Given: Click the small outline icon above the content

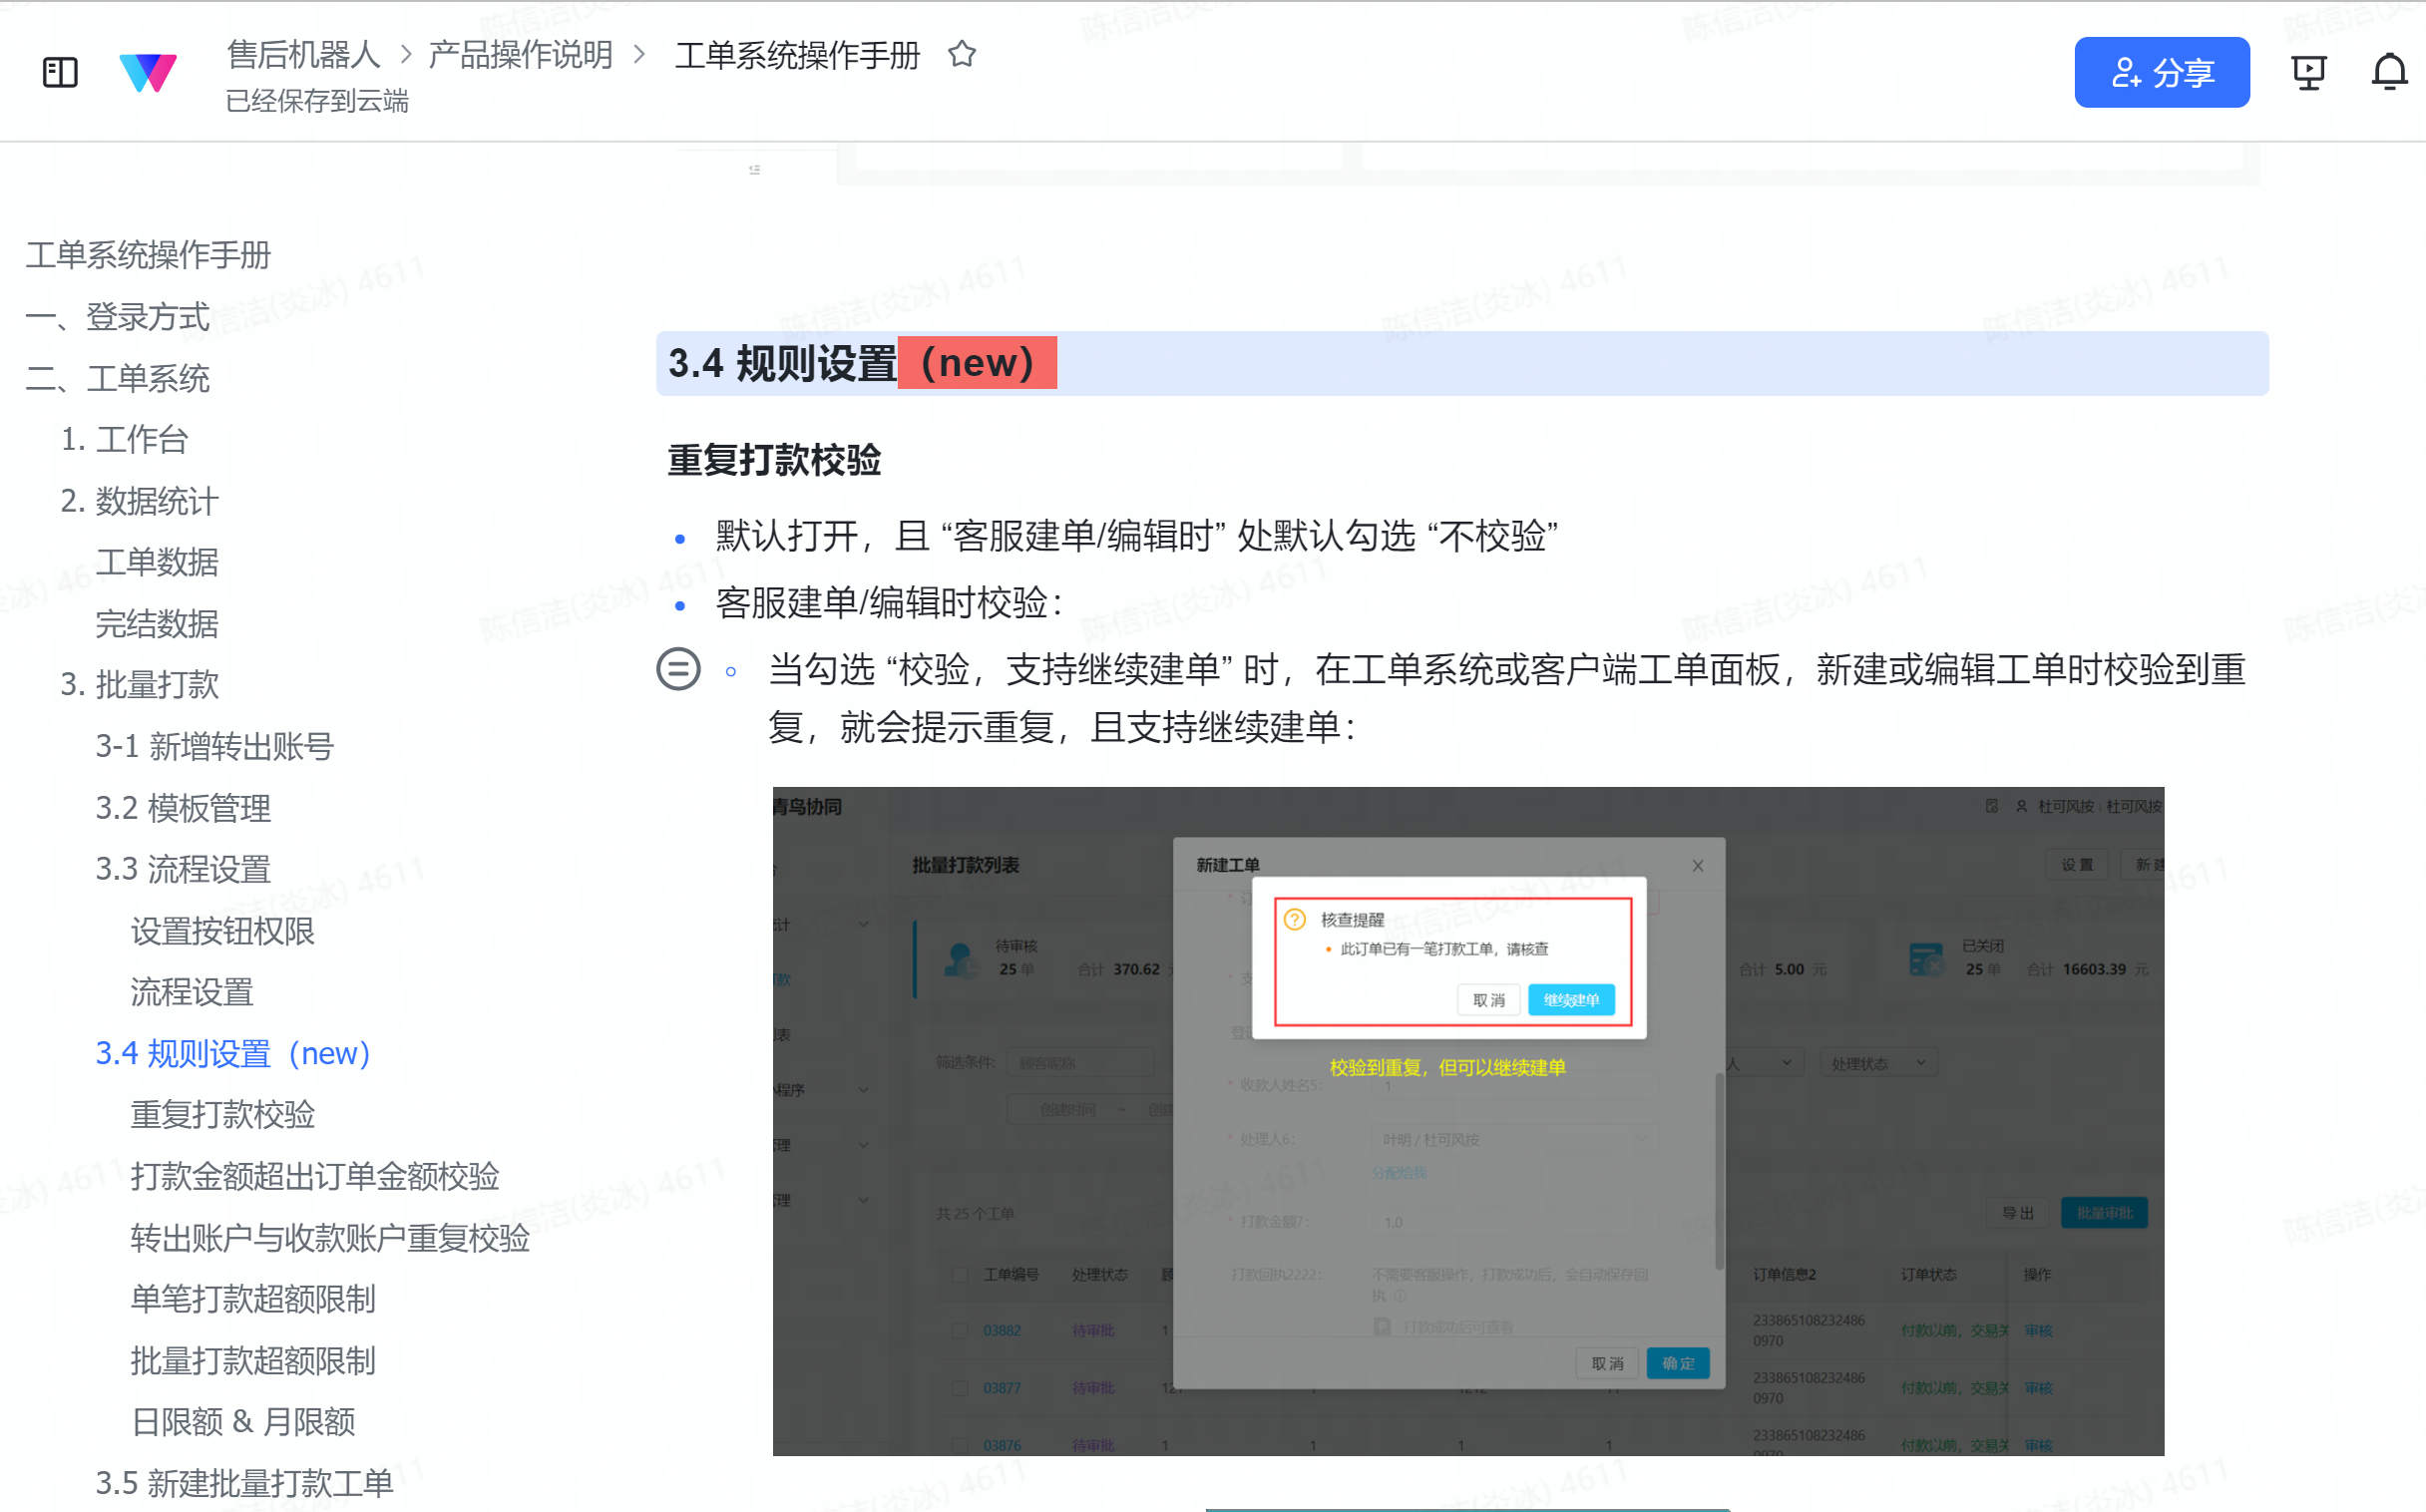Looking at the screenshot, I should click(754, 170).
